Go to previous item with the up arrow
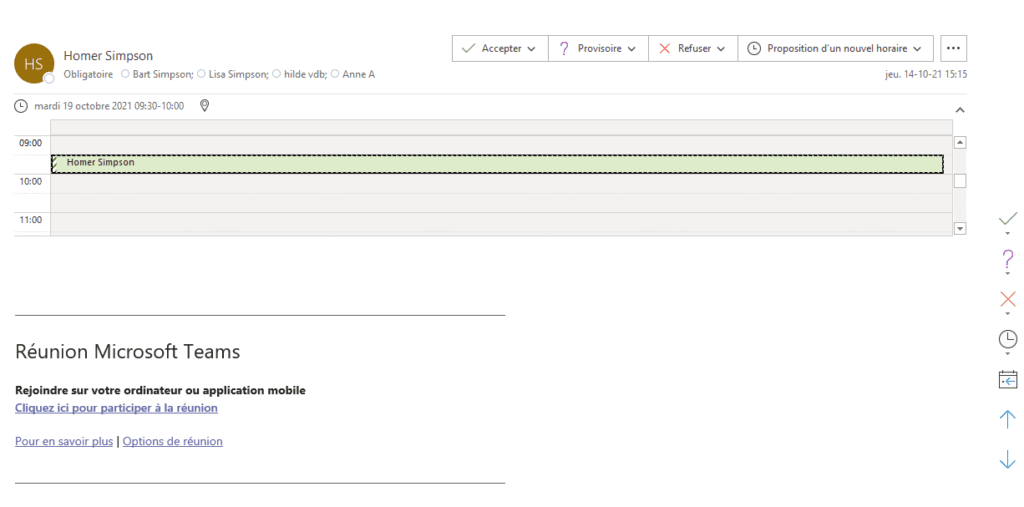 point(1008,419)
